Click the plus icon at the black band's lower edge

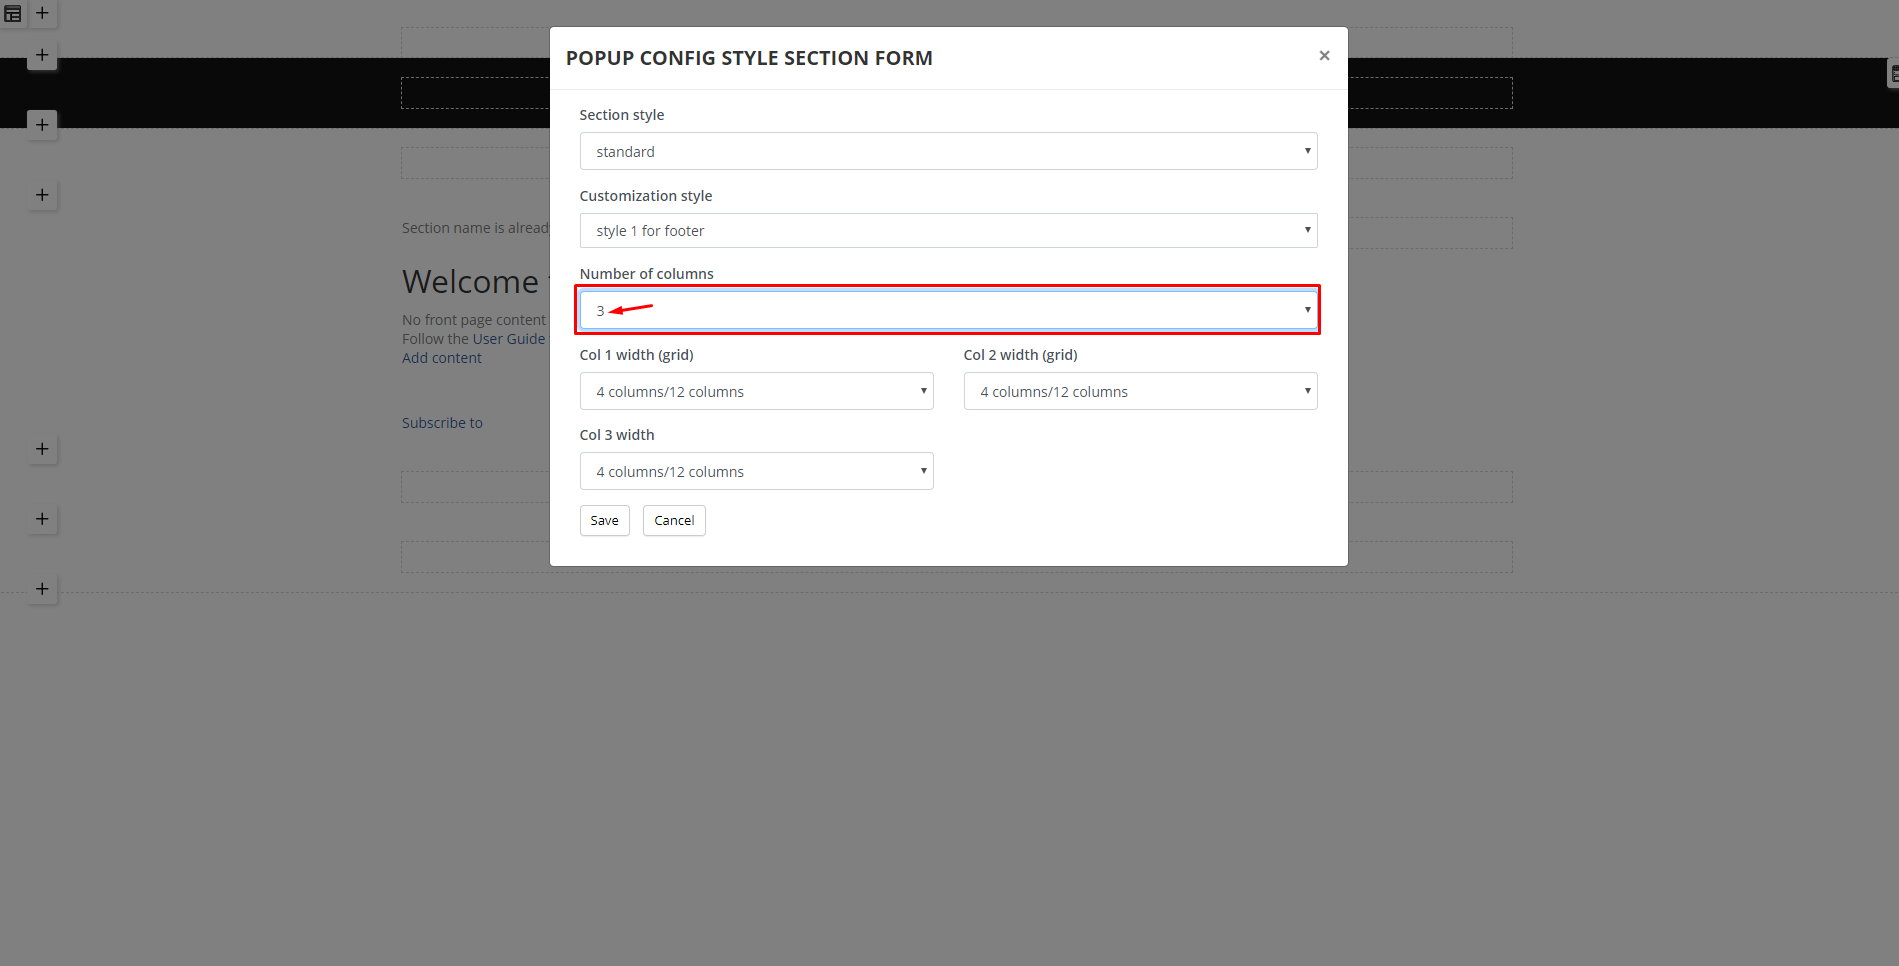click(42, 125)
